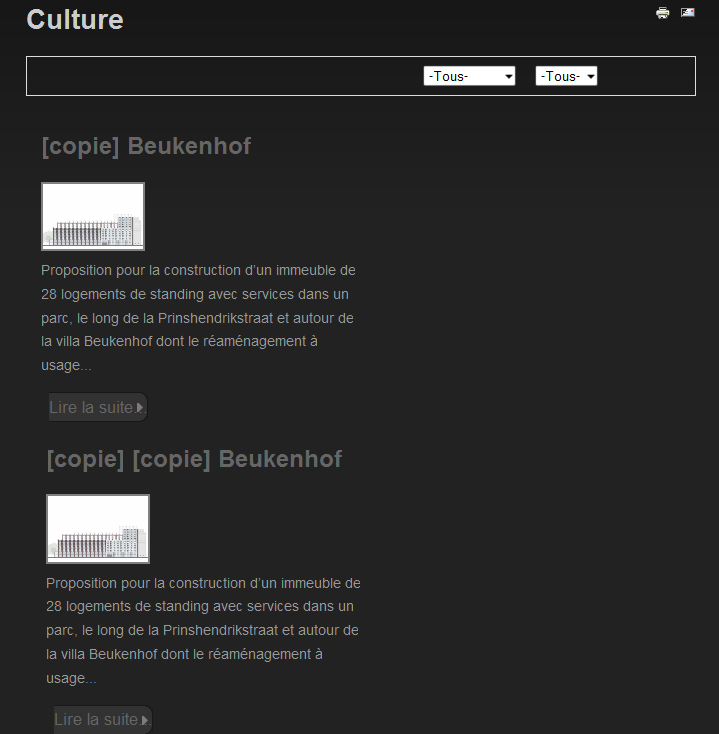719x734 pixels.
Task: Click 'Lire la suite' under first article
Action: click(98, 407)
